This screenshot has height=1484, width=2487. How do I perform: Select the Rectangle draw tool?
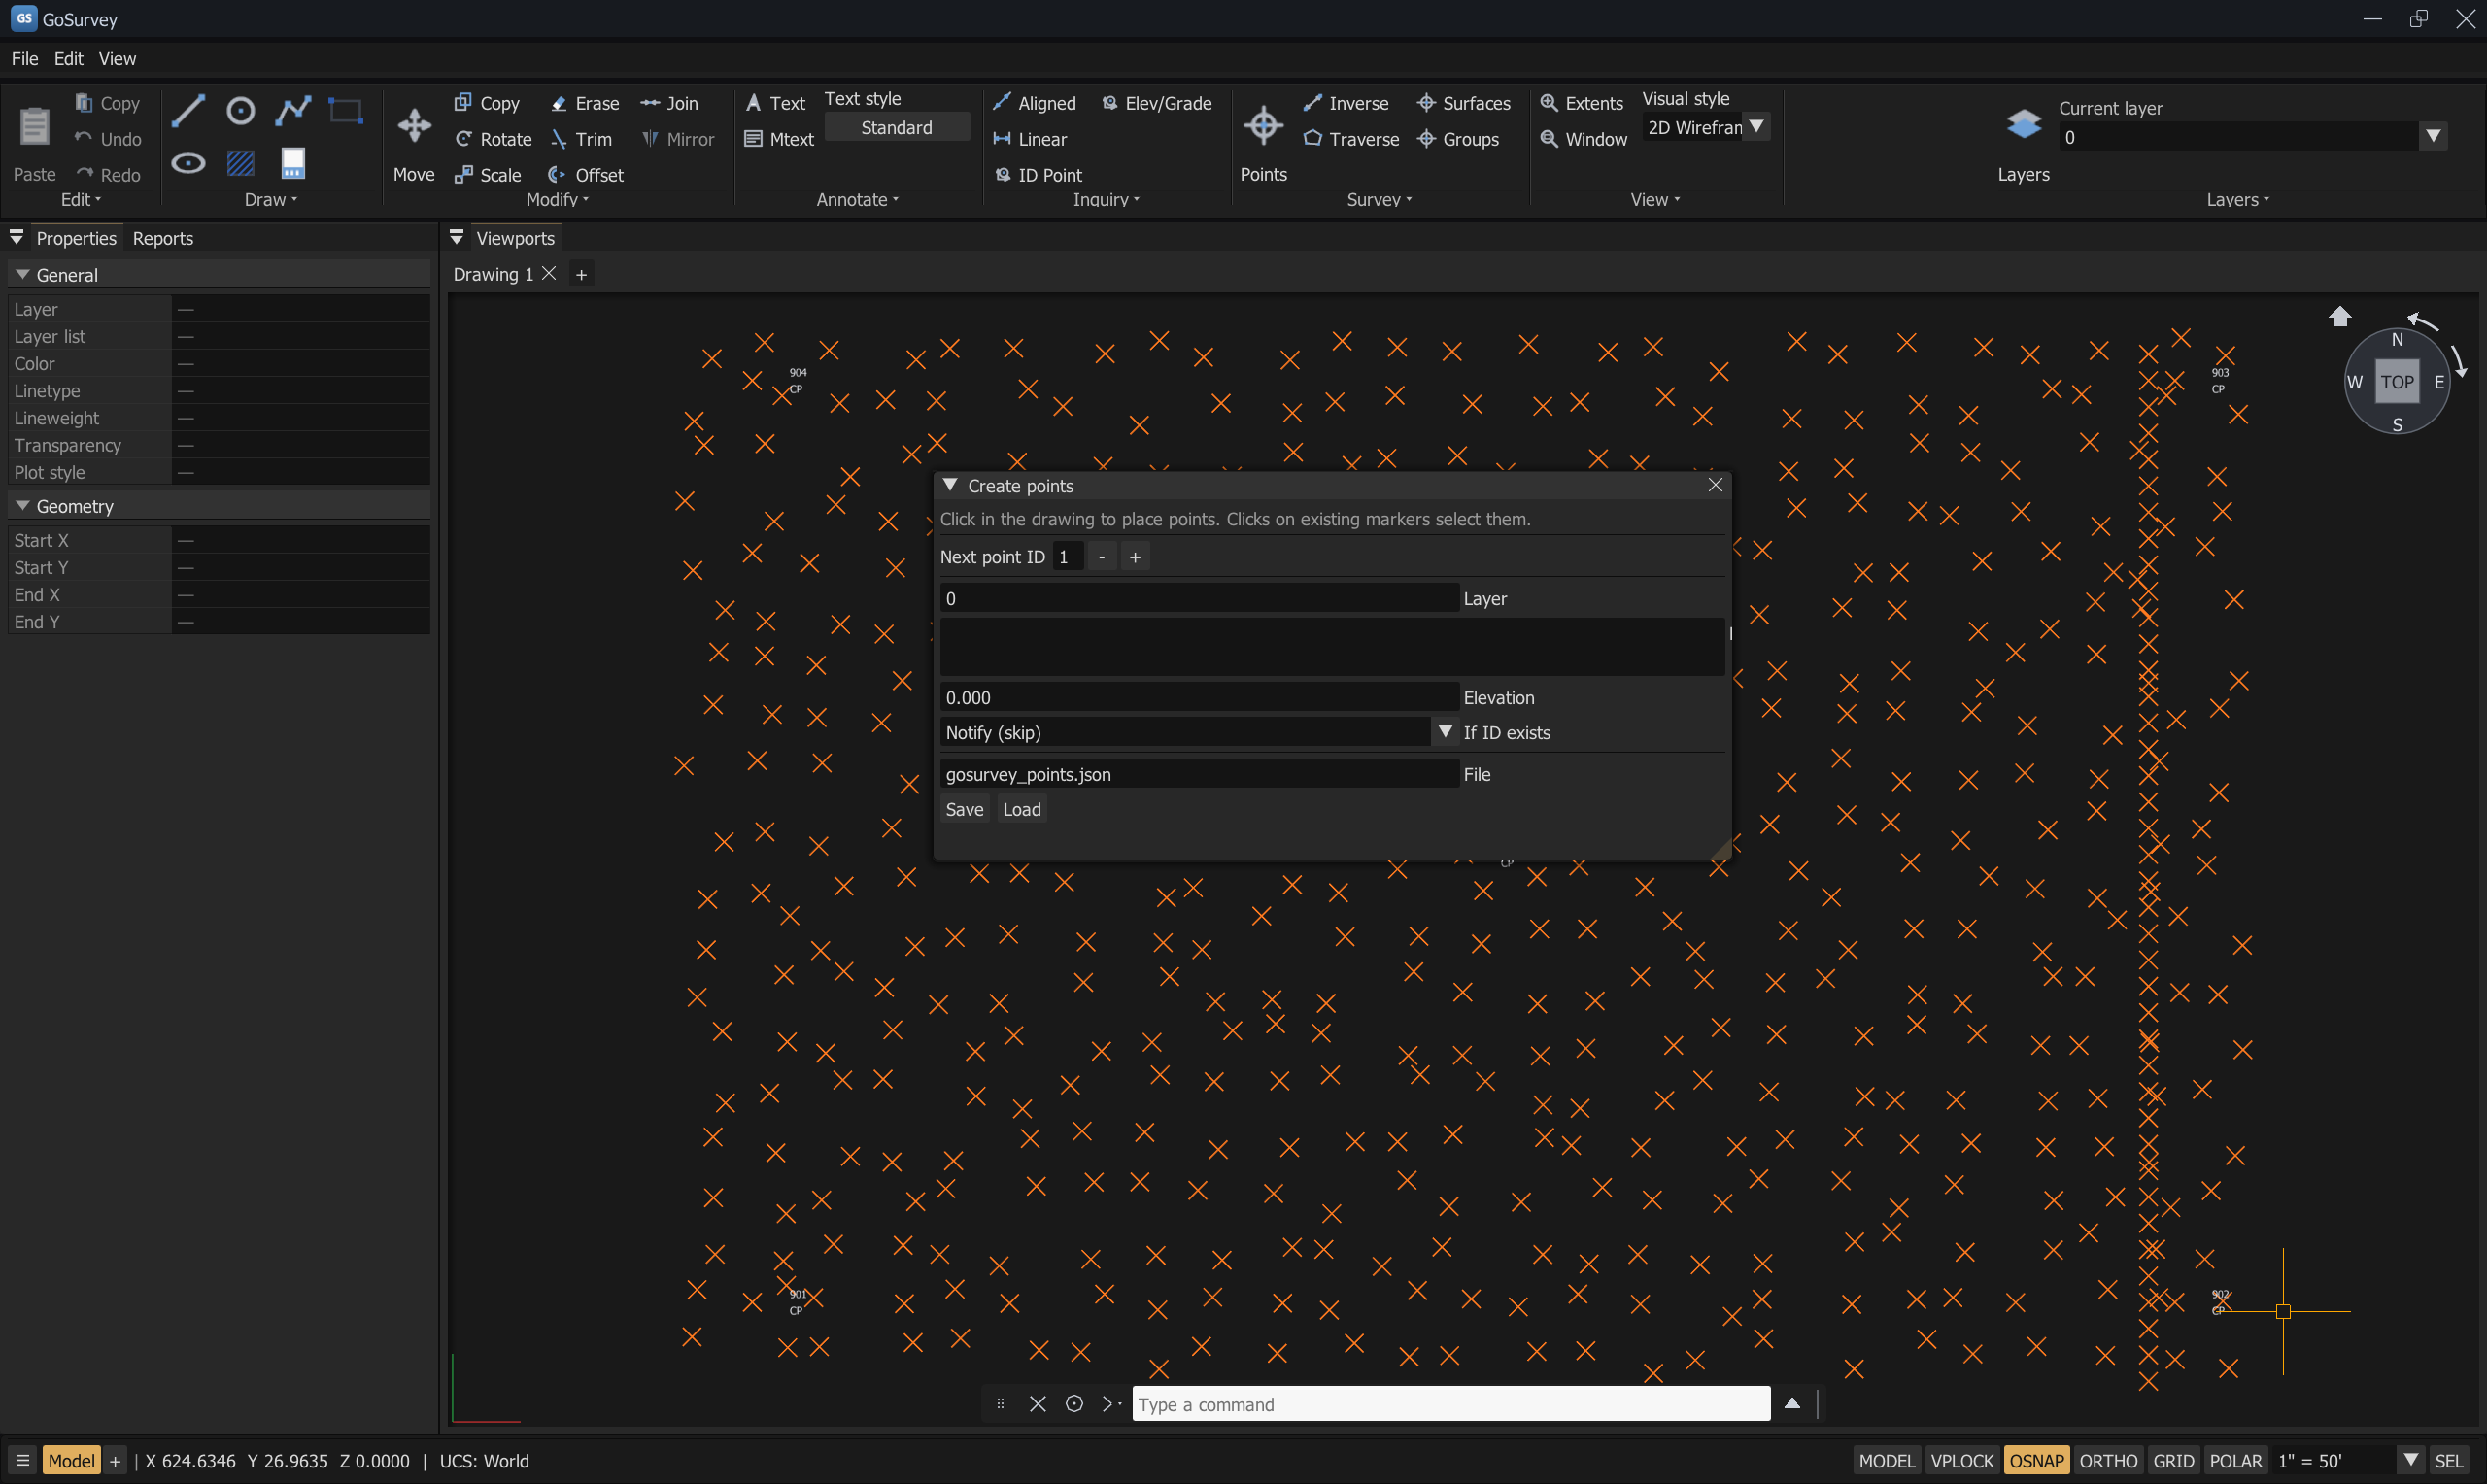346,110
